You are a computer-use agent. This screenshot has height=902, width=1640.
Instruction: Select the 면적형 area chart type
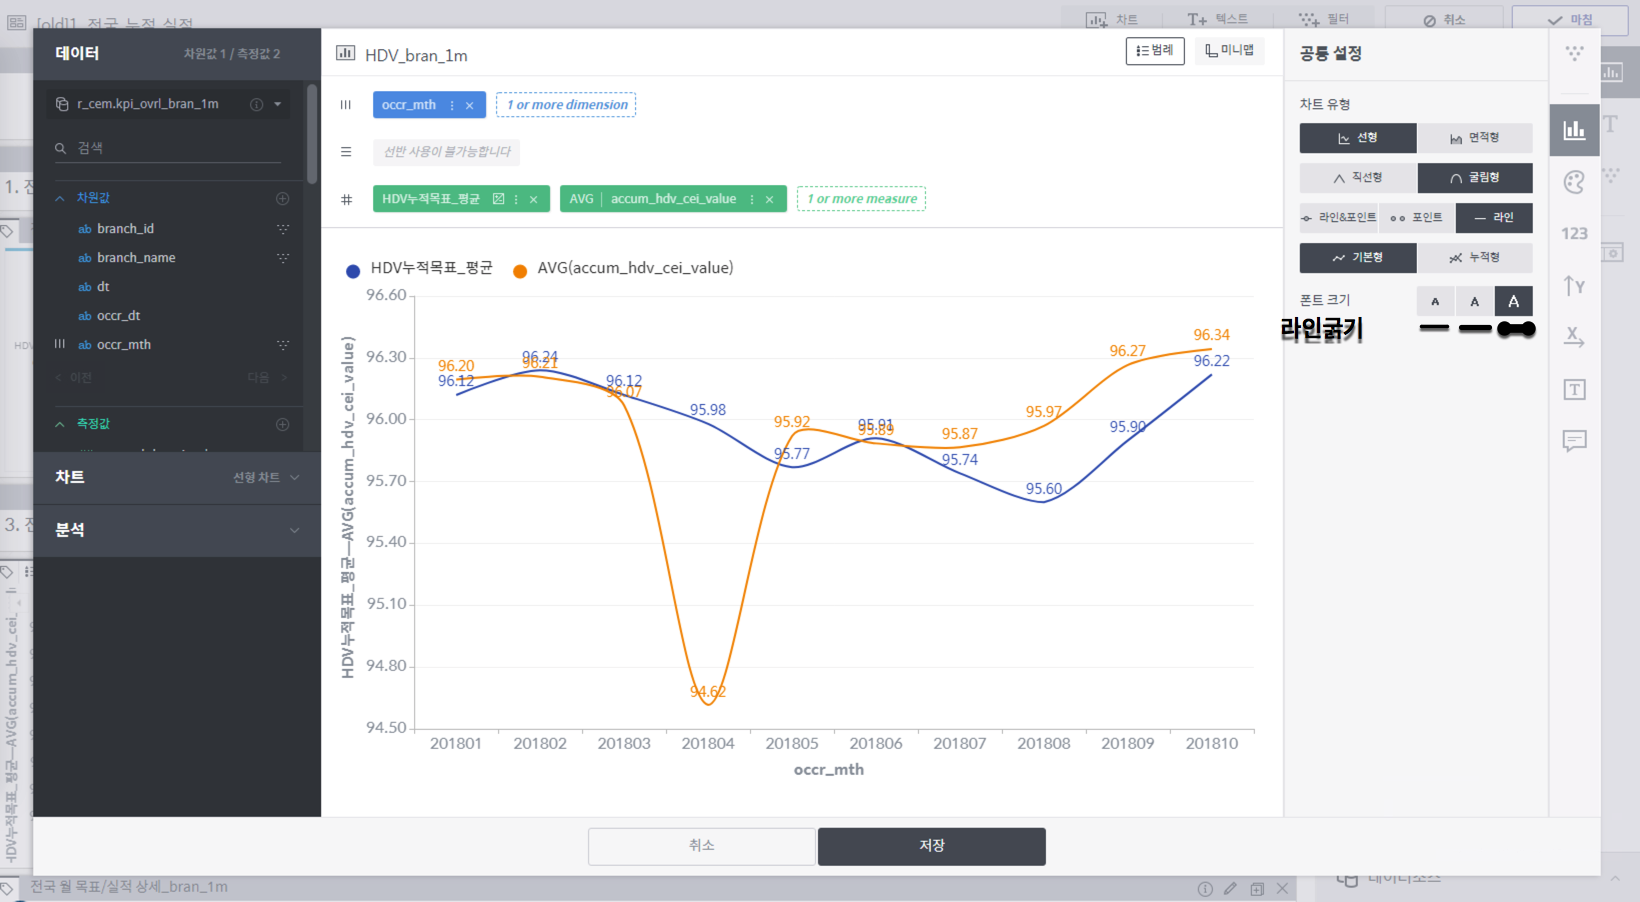click(1475, 138)
